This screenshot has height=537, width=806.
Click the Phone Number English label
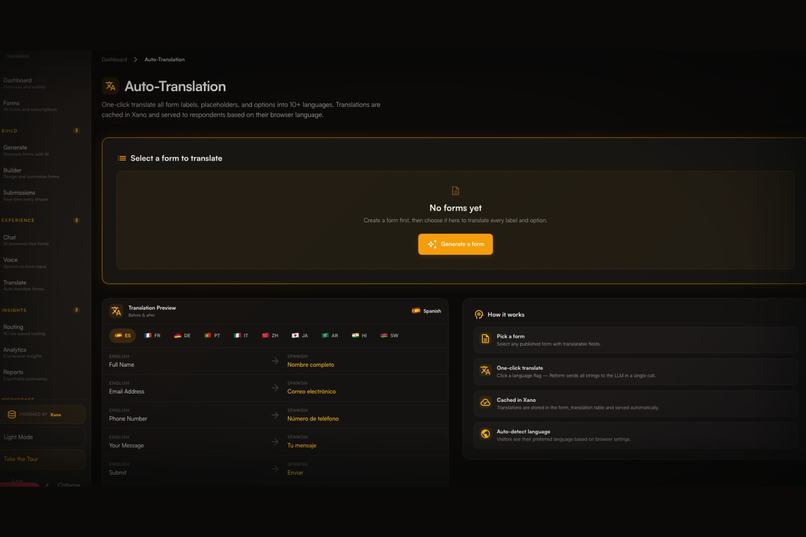tap(128, 418)
